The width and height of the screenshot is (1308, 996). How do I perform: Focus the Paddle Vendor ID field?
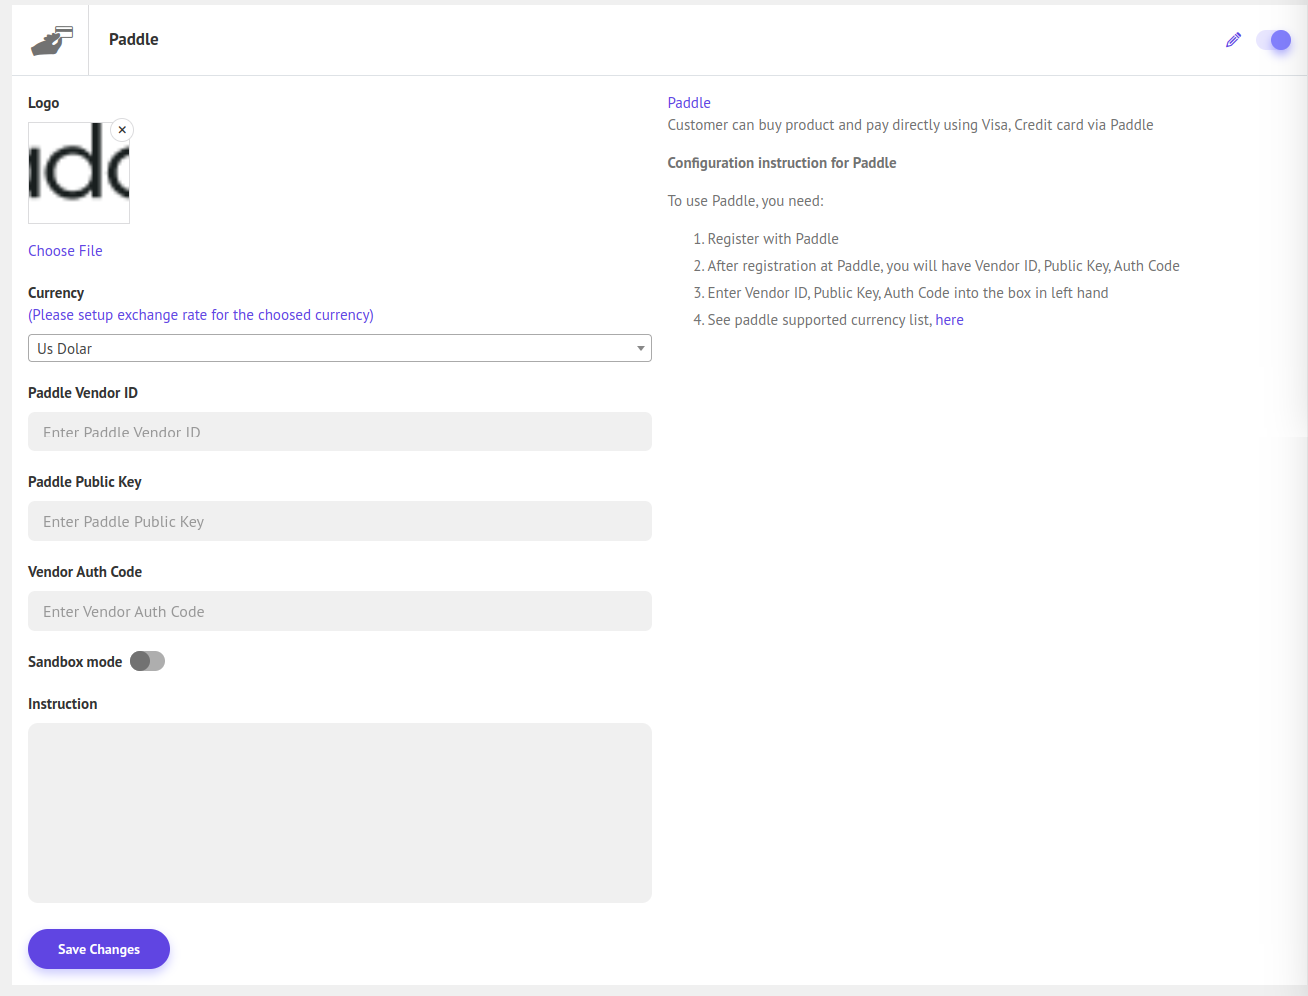click(340, 432)
